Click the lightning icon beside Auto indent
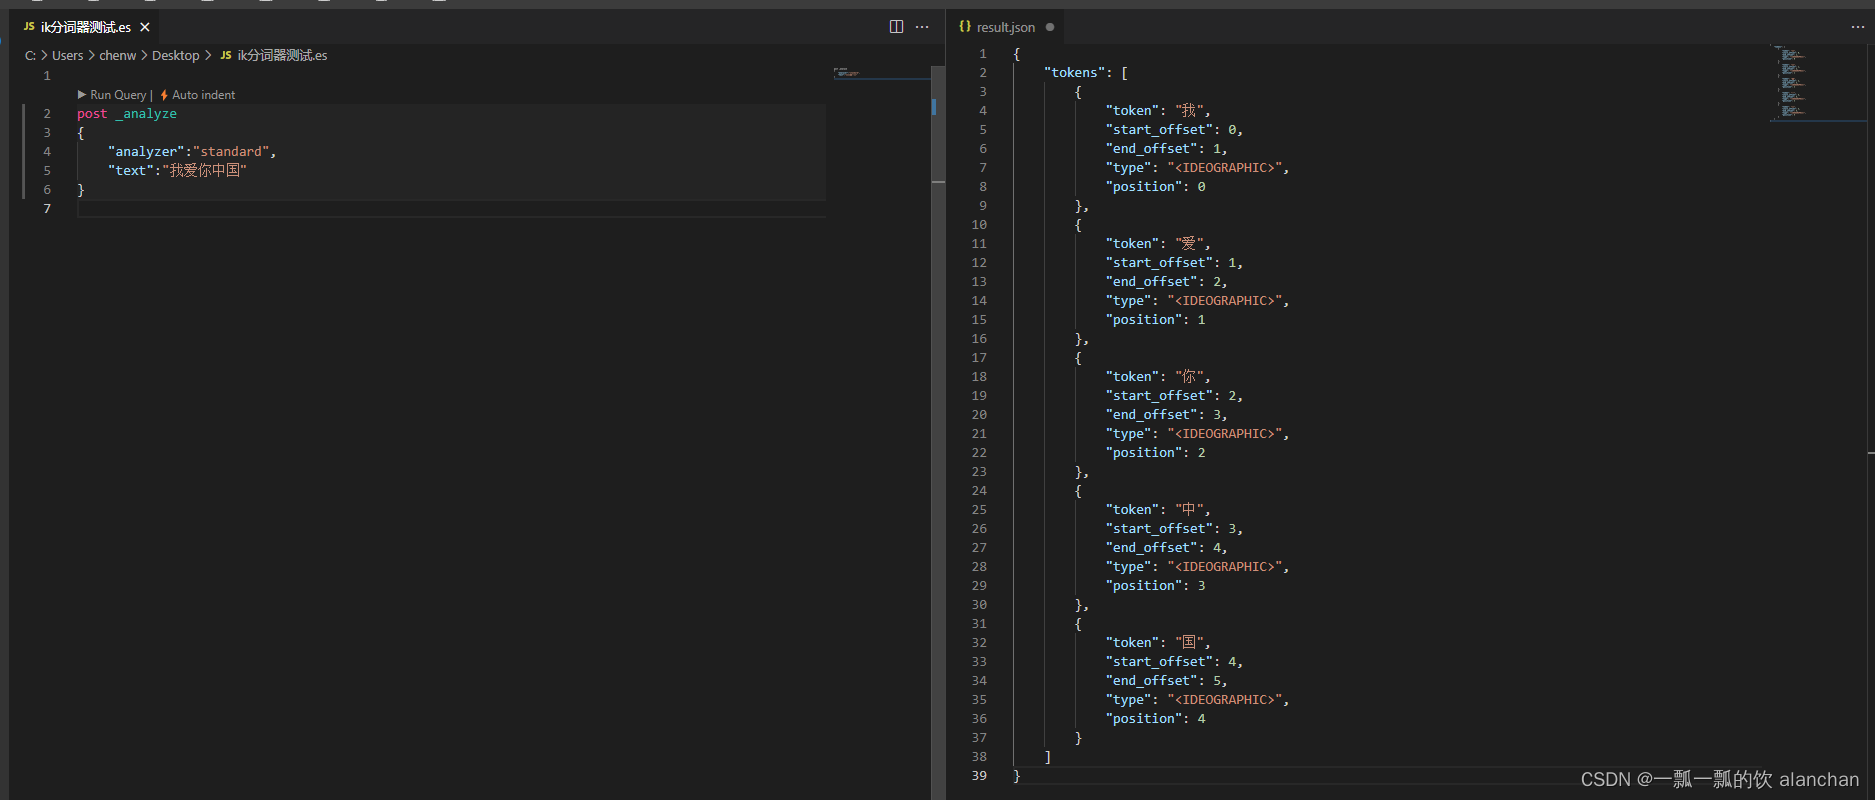The height and width of the screenshot is (800, 1875). [x=164, y=95]
